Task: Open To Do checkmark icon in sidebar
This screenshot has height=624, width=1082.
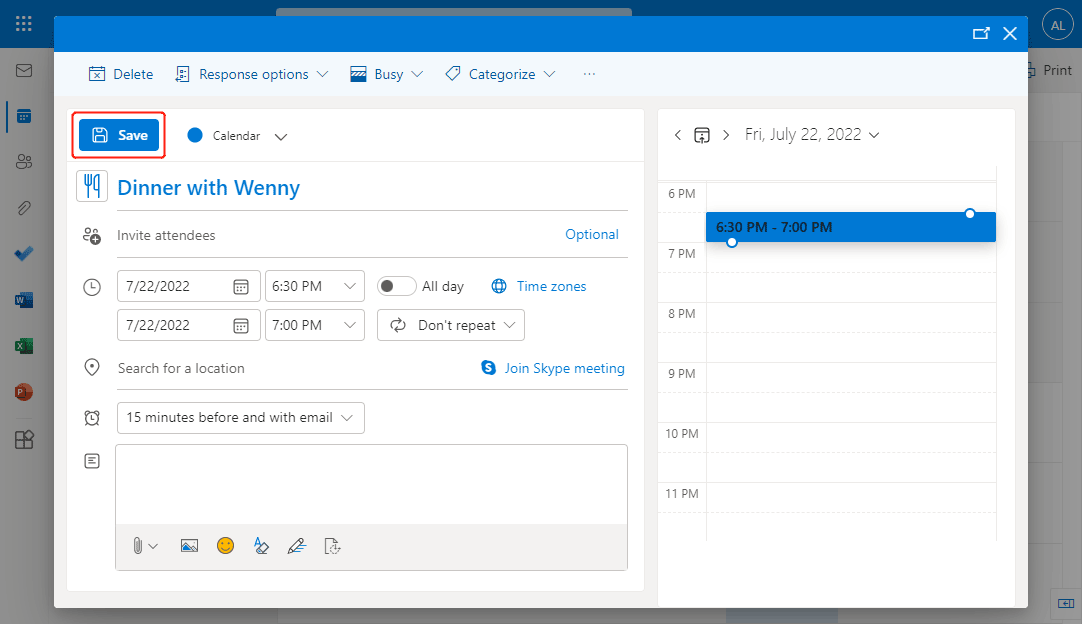Action: click(x=24, y=254)
